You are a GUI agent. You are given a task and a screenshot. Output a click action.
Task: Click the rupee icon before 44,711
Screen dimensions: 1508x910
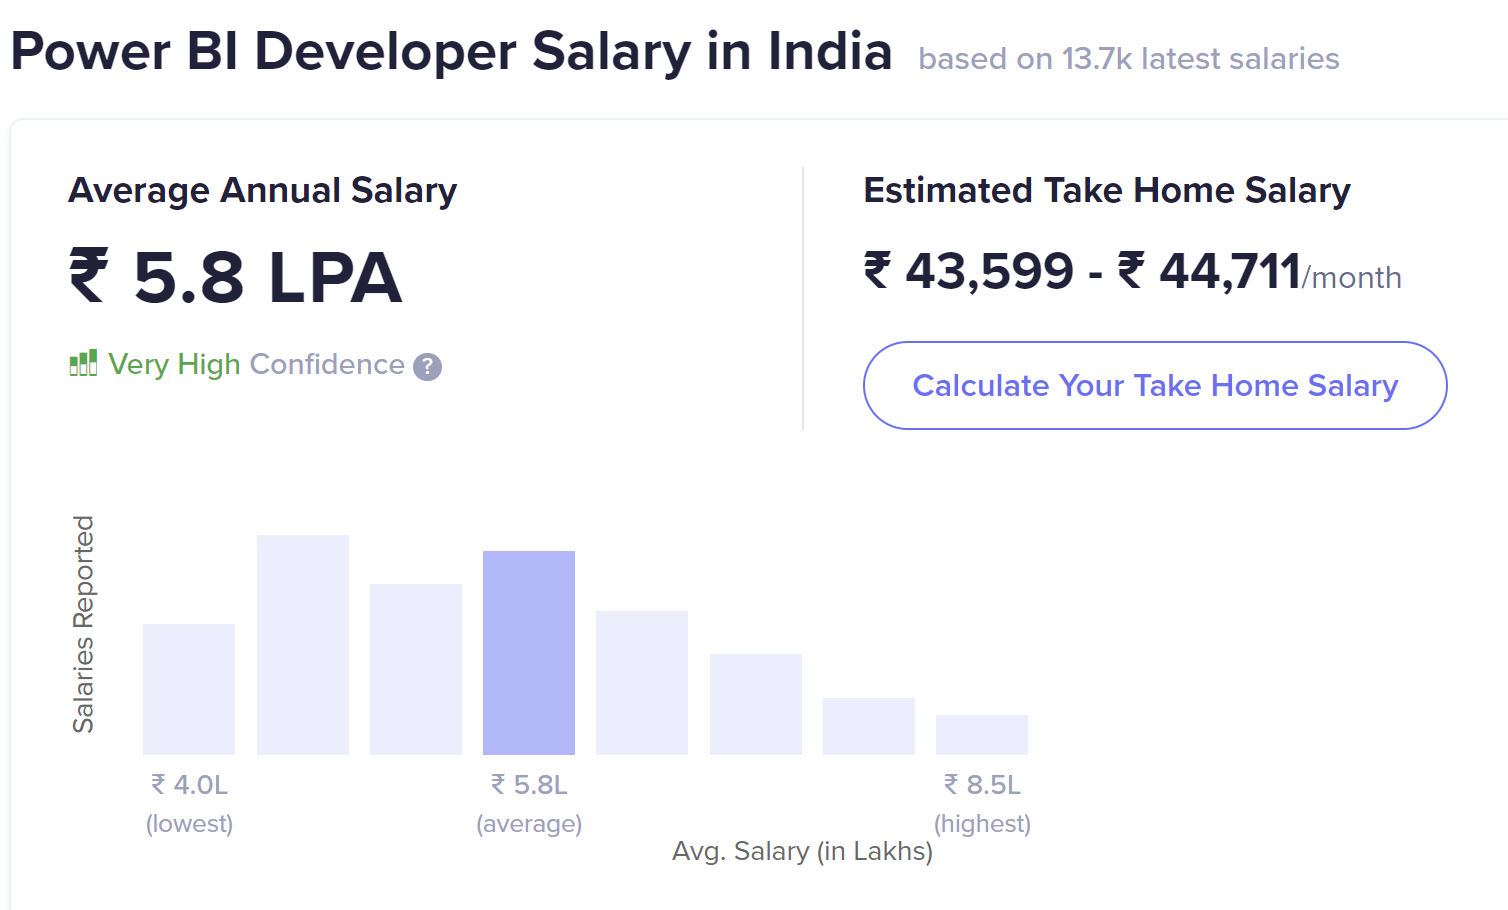click(1131, 270)
